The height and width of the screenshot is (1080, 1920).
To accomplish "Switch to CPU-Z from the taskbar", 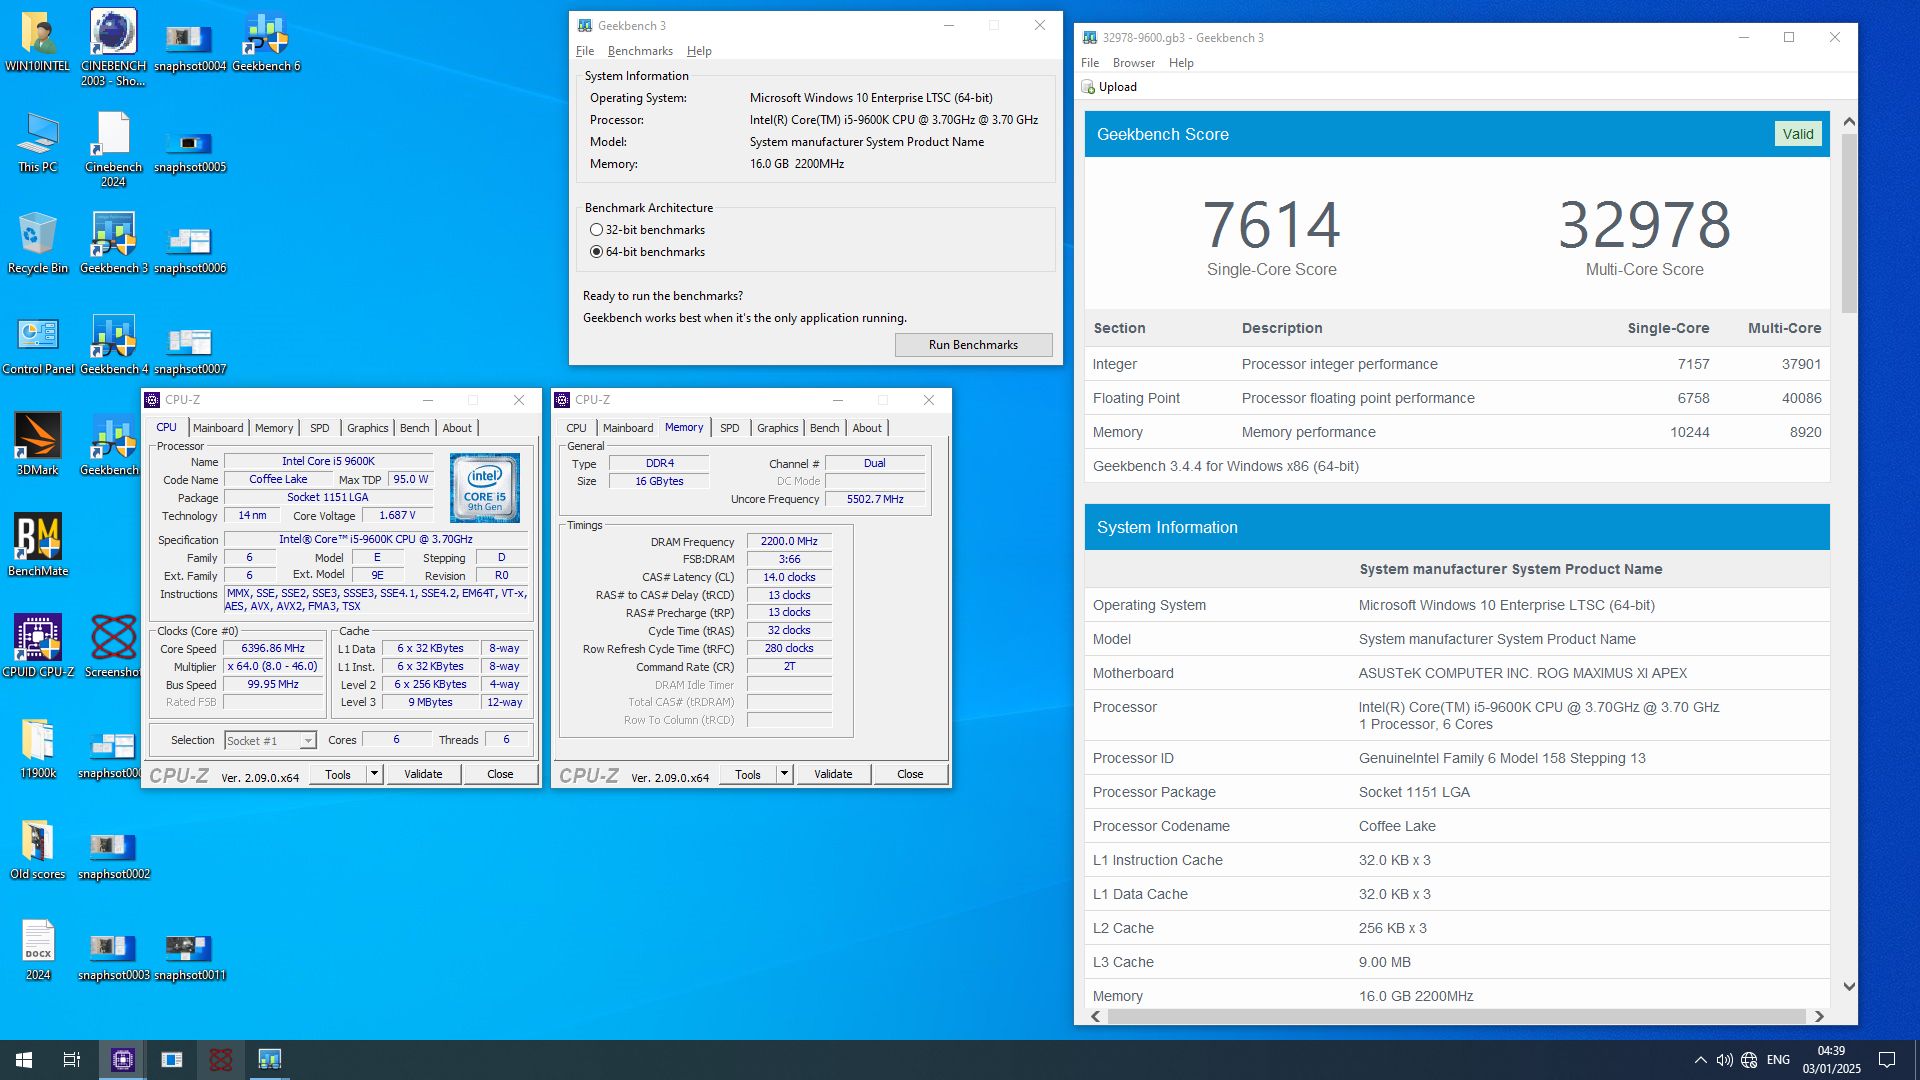I will point(122,1060).
